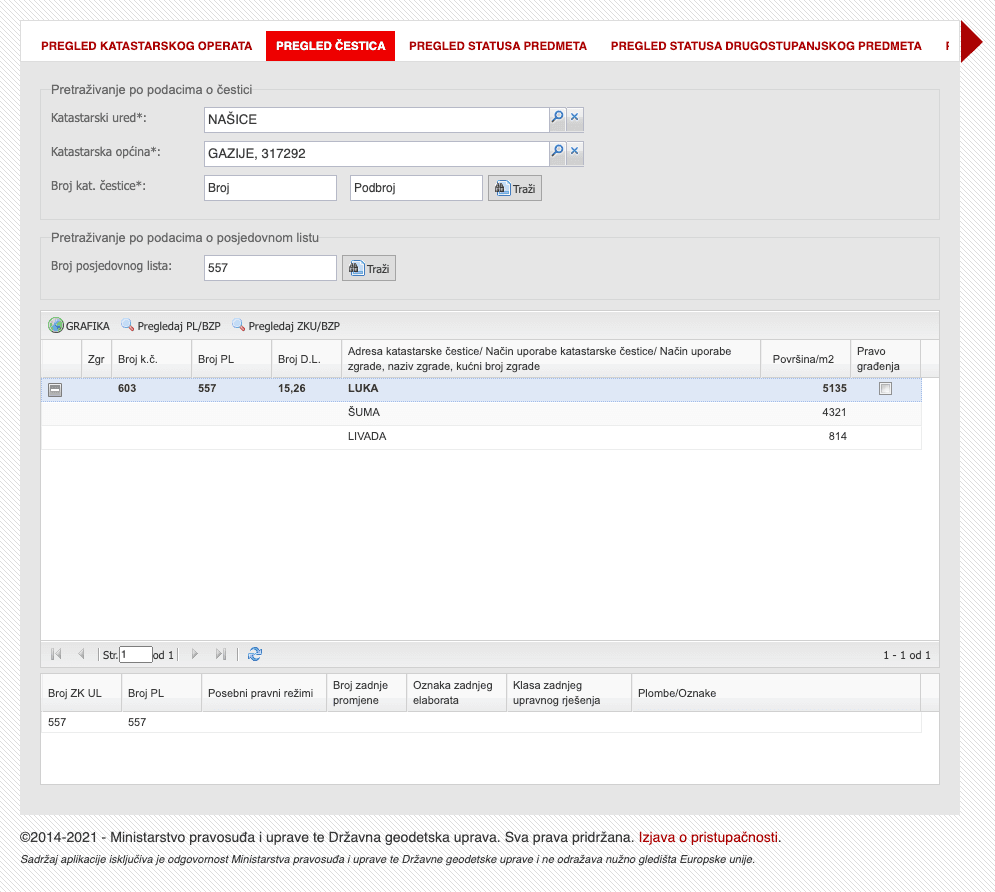This screenshot has width=995, height=892.
Task: Switch to Pregled katastarskog operata tab
Action: [146, 46]
